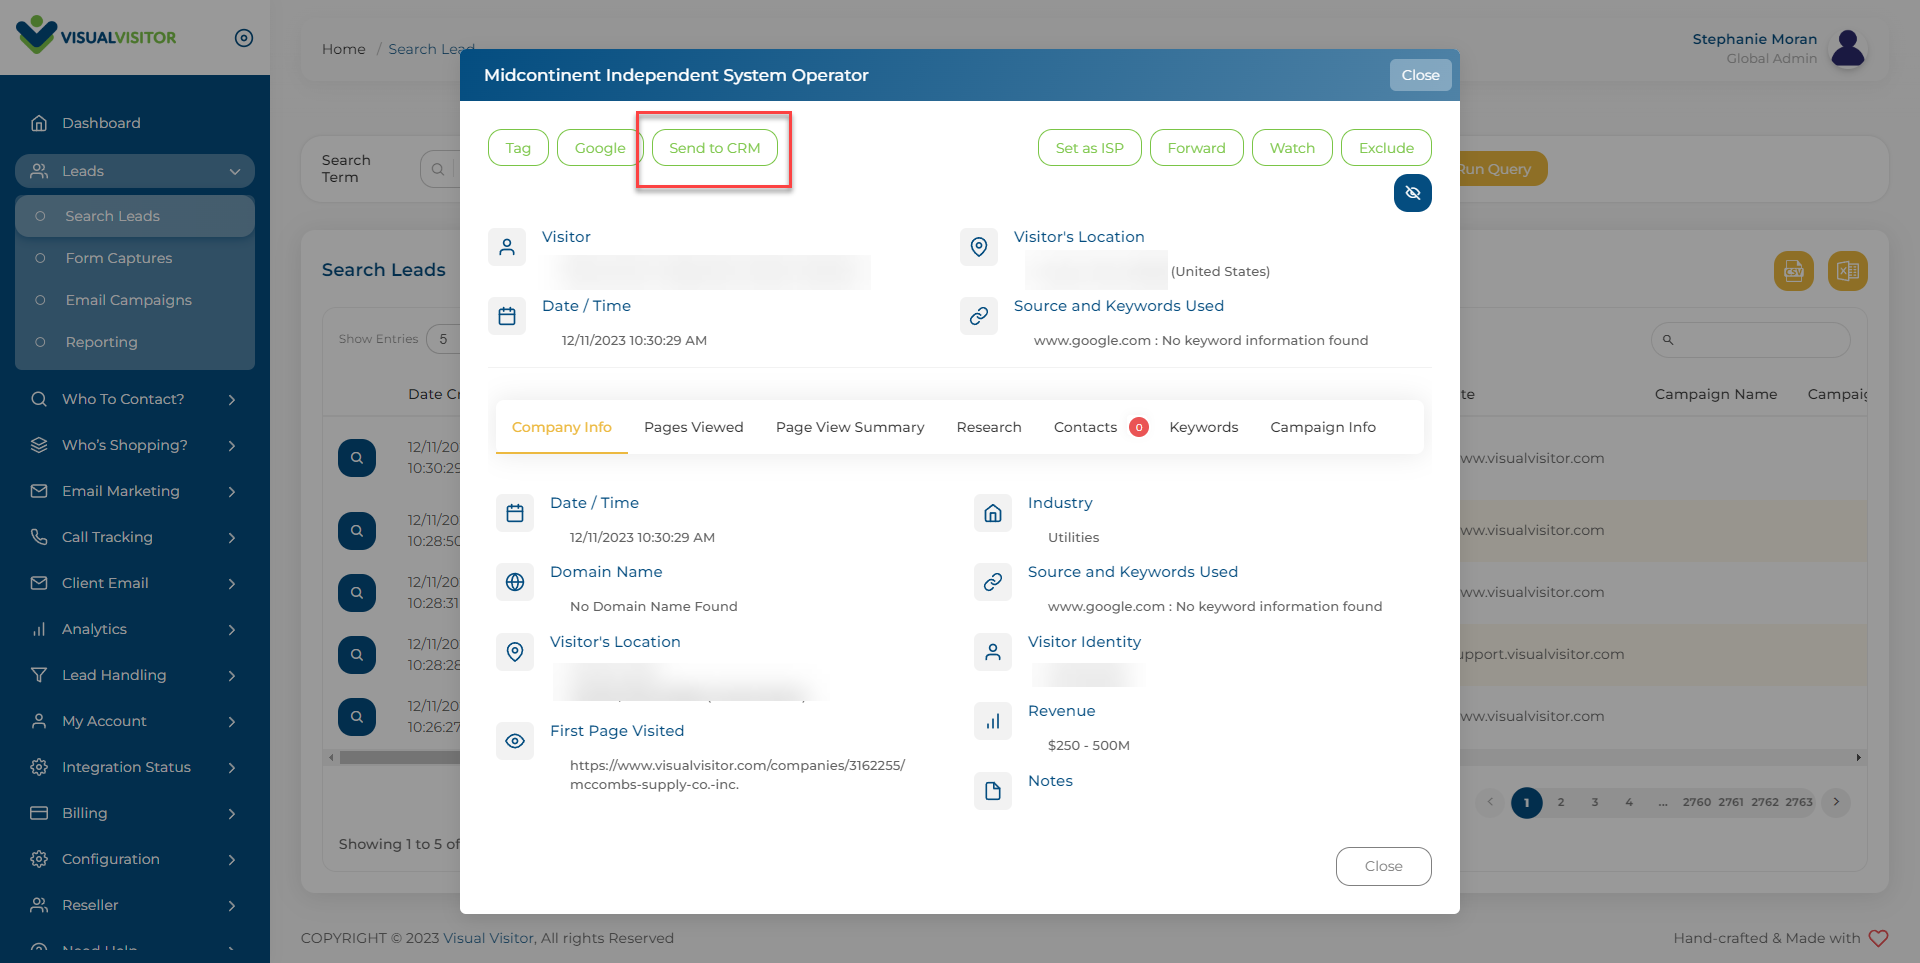
Task: Click the Reseller people icon
Action: tap(39, 905)
